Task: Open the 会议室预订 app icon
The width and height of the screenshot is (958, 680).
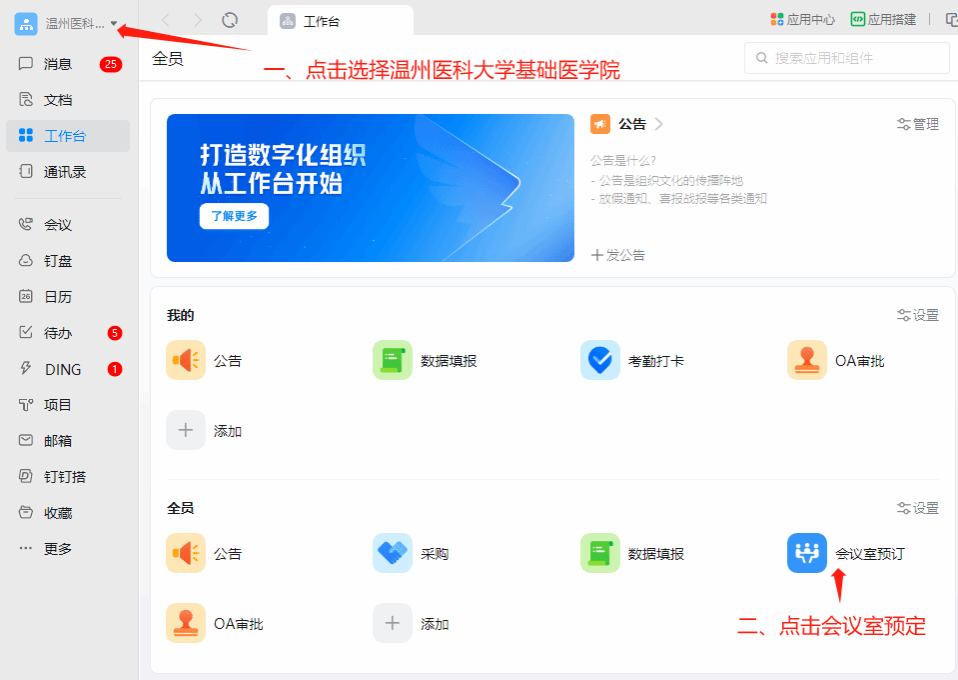Action: pos(807,553)
